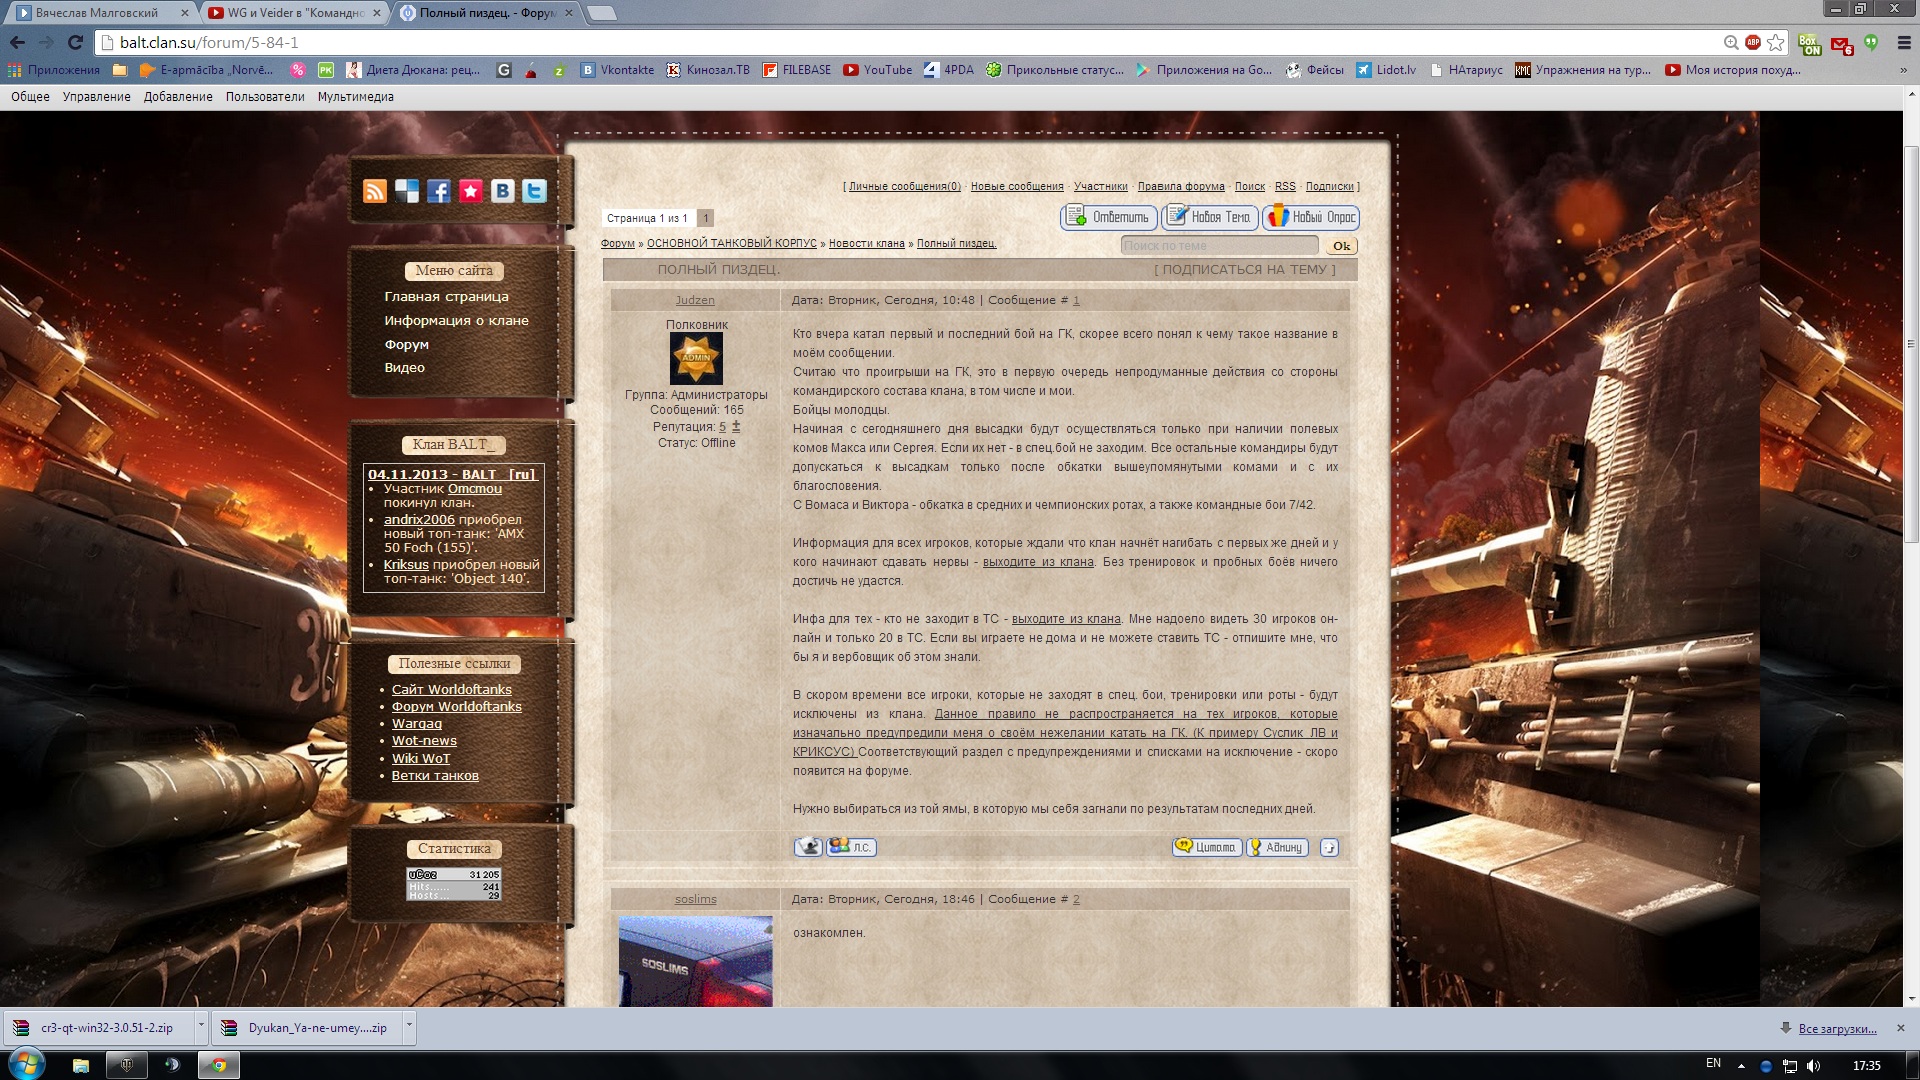The height and width of the screenshot is (1080, 1920).
Task: Expand options for cr3-qt-win32 download
Action: [x=201, y=1027]
